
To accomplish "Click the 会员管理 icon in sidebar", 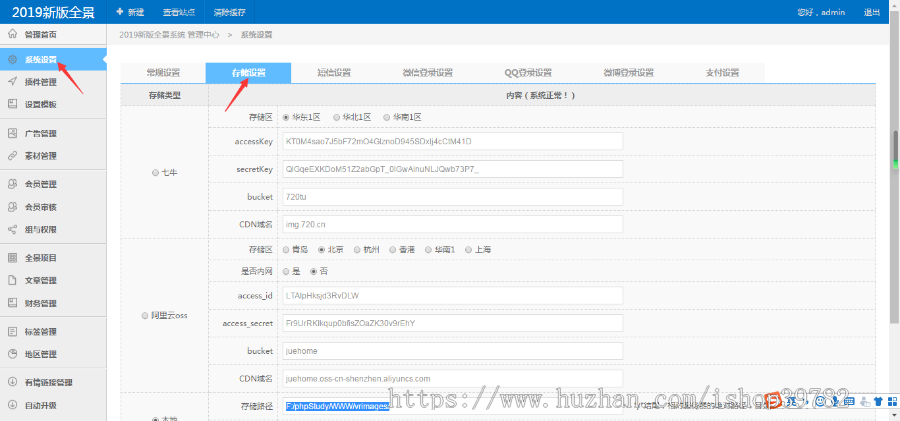I will (12, 184).
